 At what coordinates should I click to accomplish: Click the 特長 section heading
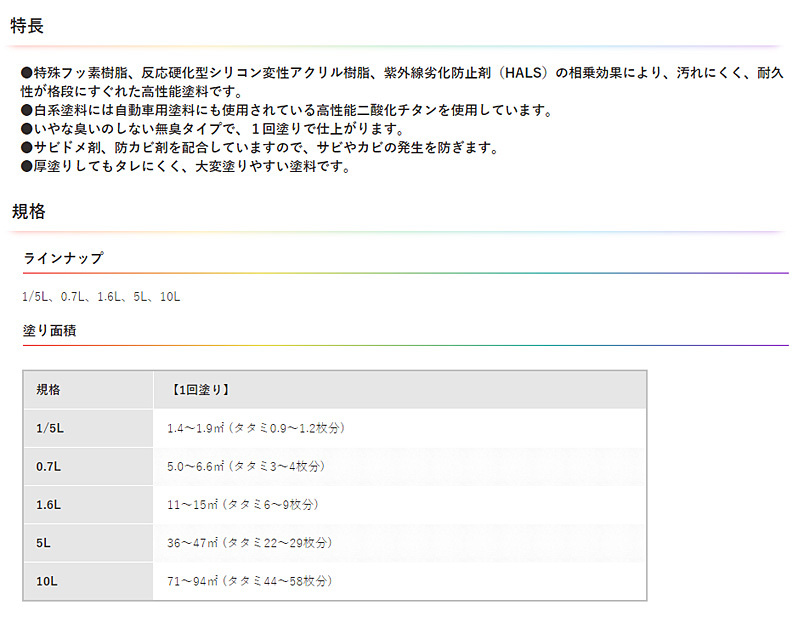(27, 26)
